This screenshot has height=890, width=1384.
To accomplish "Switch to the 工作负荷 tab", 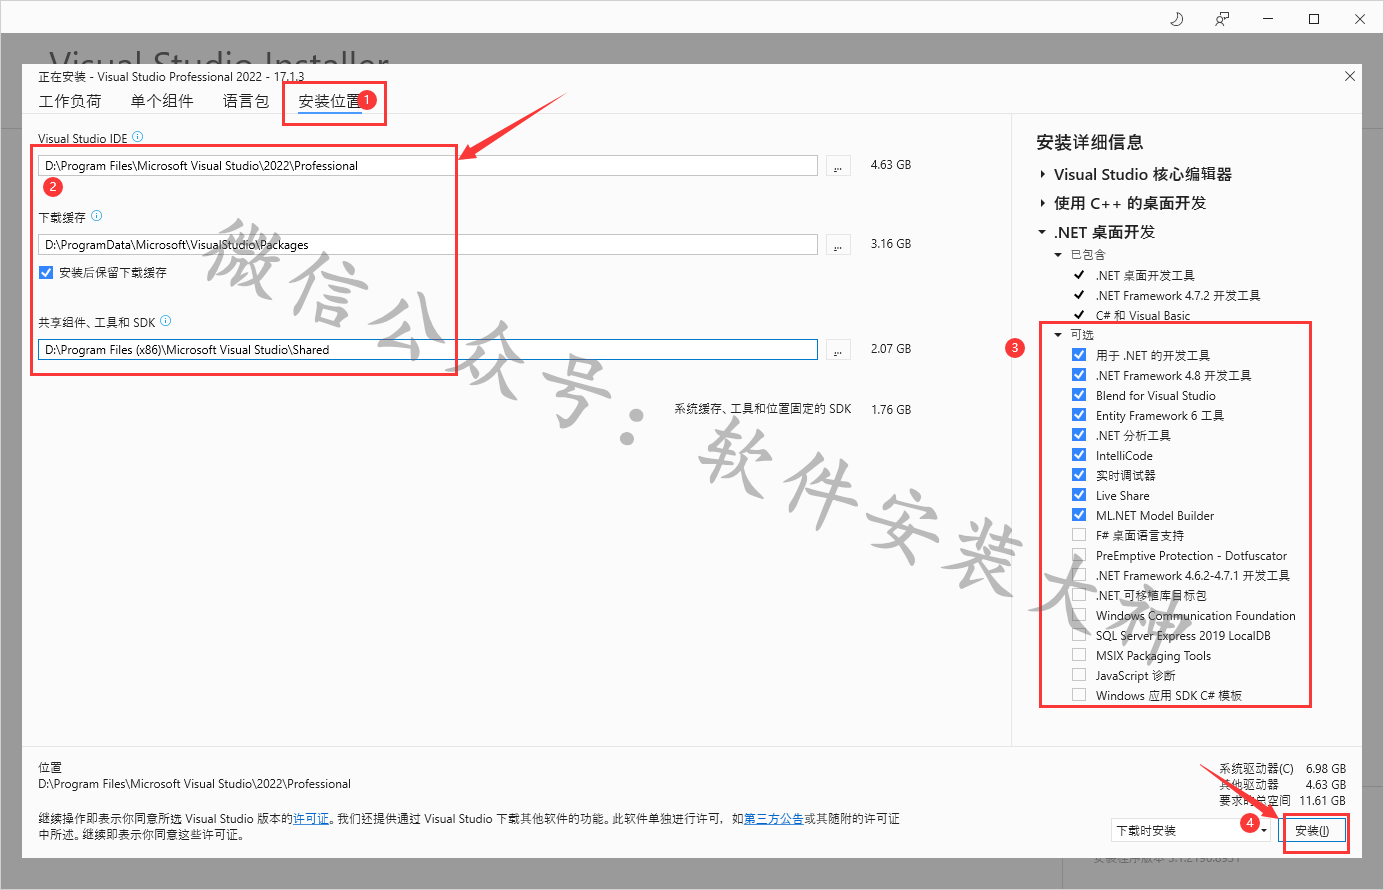I will click(70, 101).
